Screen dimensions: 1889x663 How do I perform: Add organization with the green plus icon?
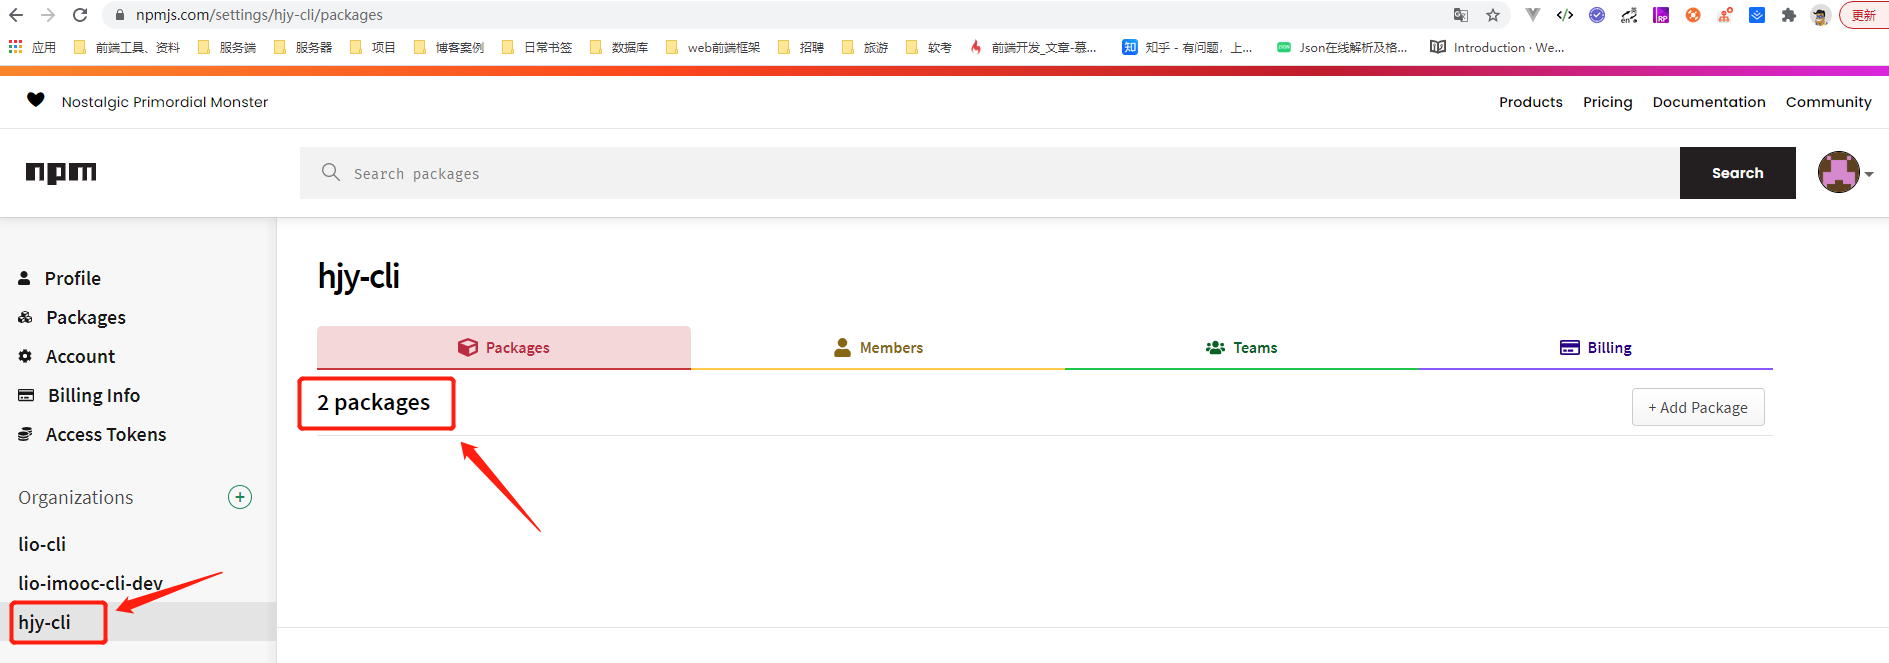pyautogui.click(x=240, y=497)
